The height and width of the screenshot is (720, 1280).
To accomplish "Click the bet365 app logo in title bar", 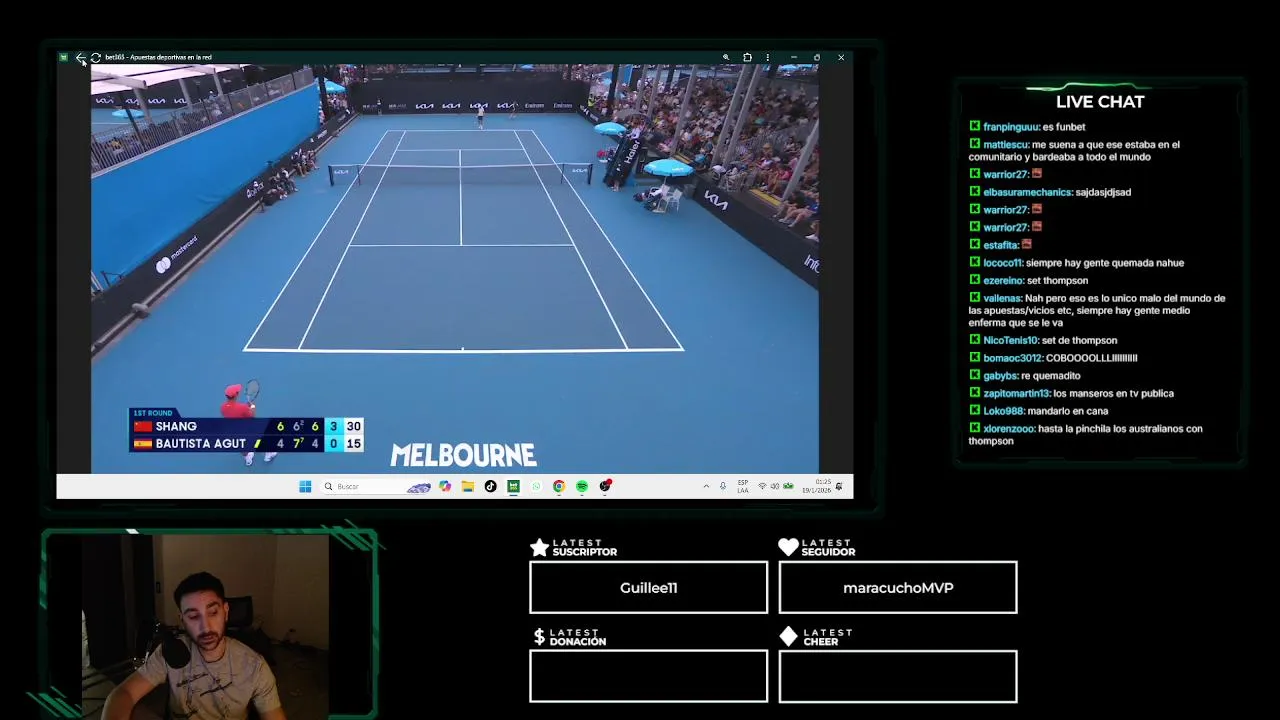I will point(64,58).
